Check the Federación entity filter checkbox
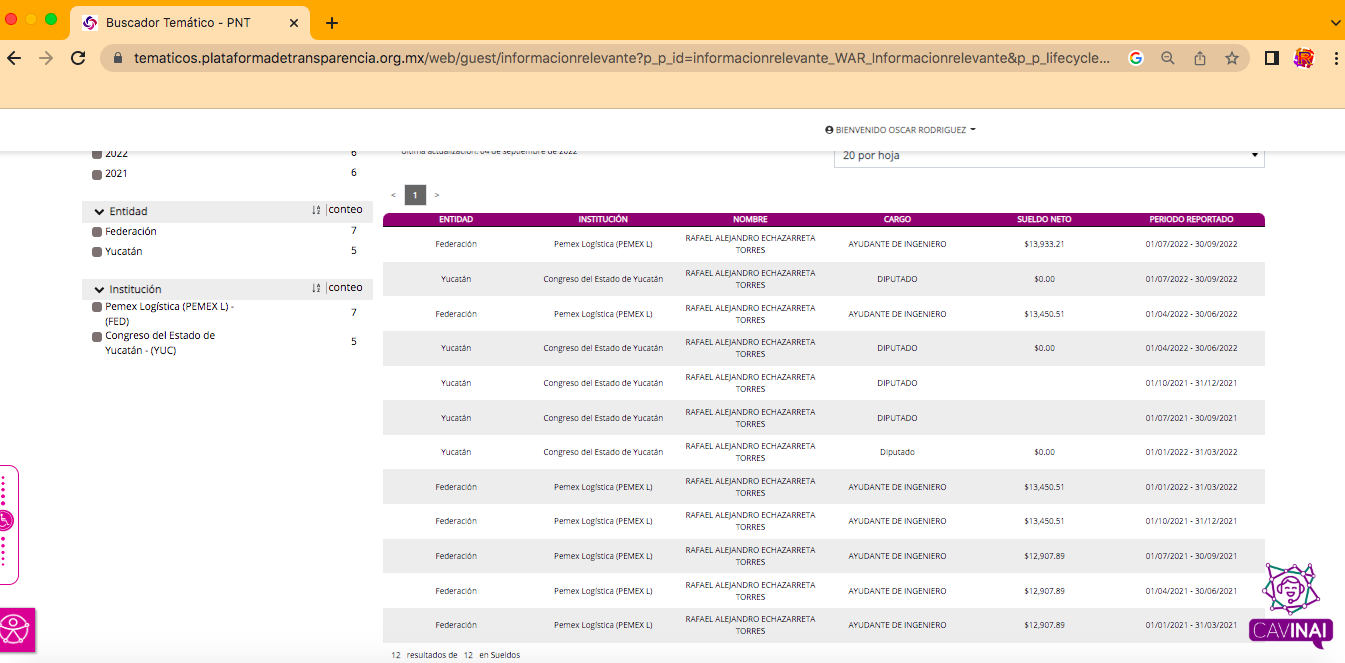 coord(97,233)
